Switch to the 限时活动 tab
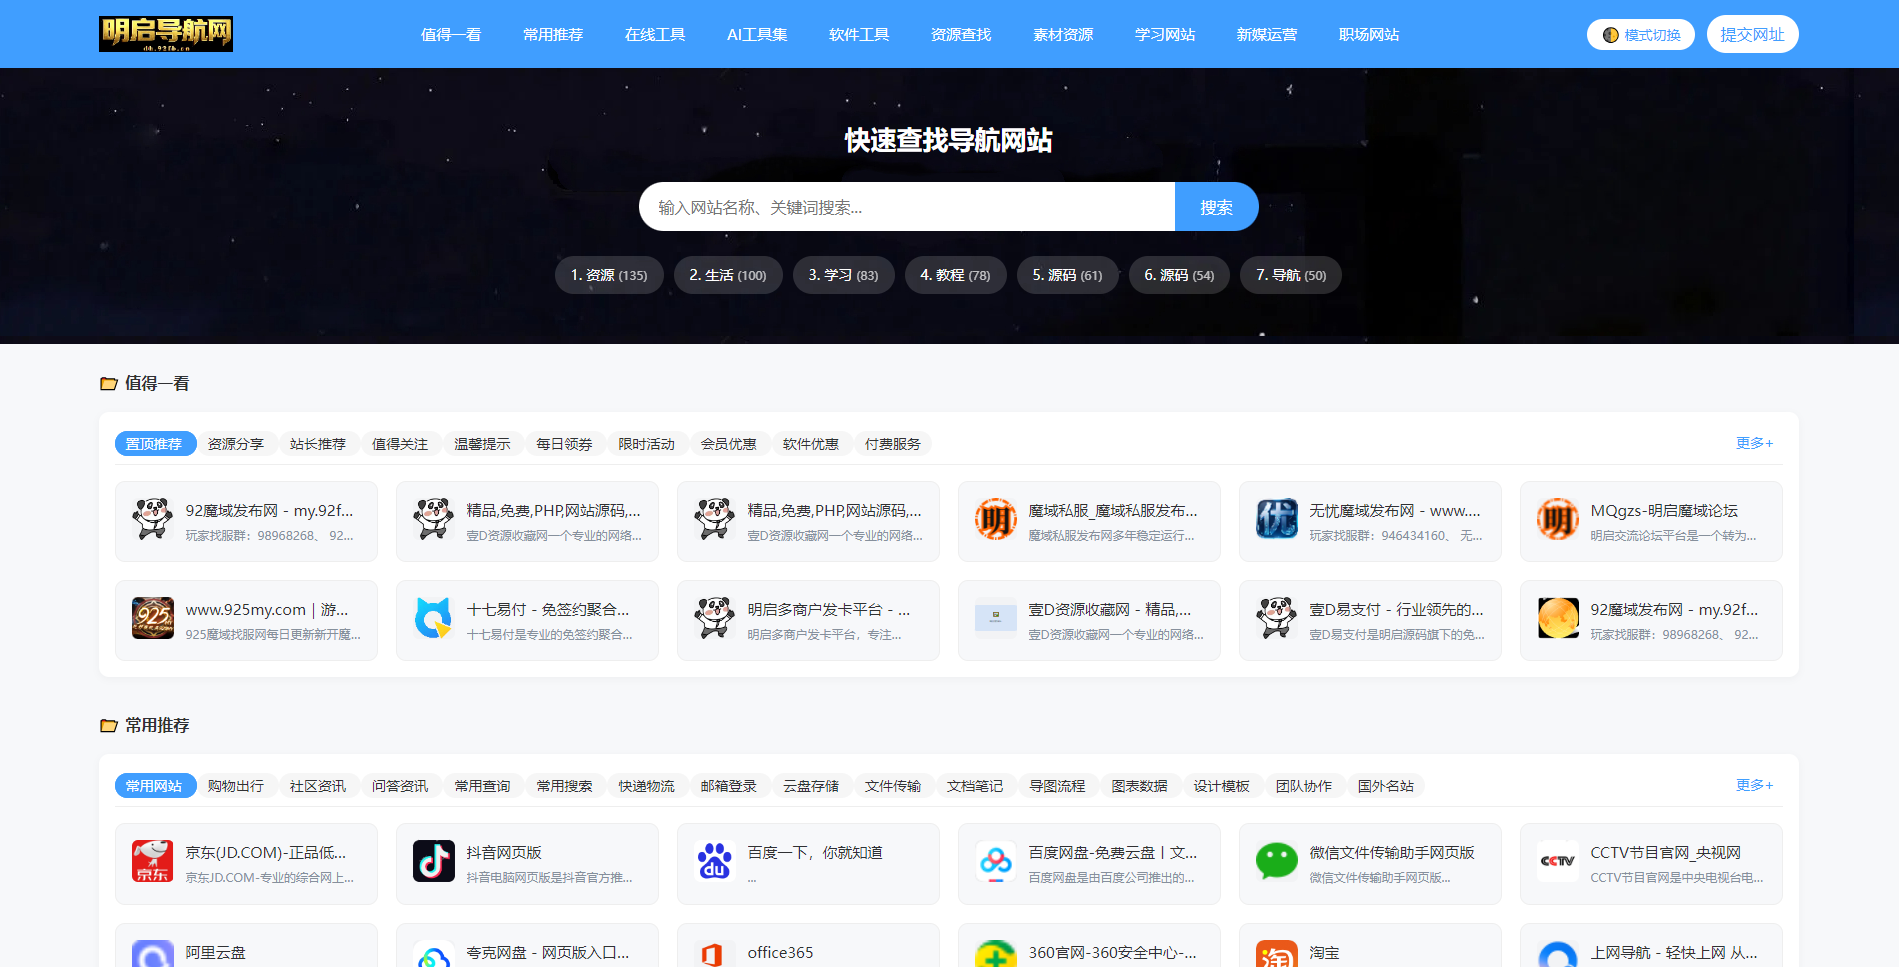 tap(647, 444)
